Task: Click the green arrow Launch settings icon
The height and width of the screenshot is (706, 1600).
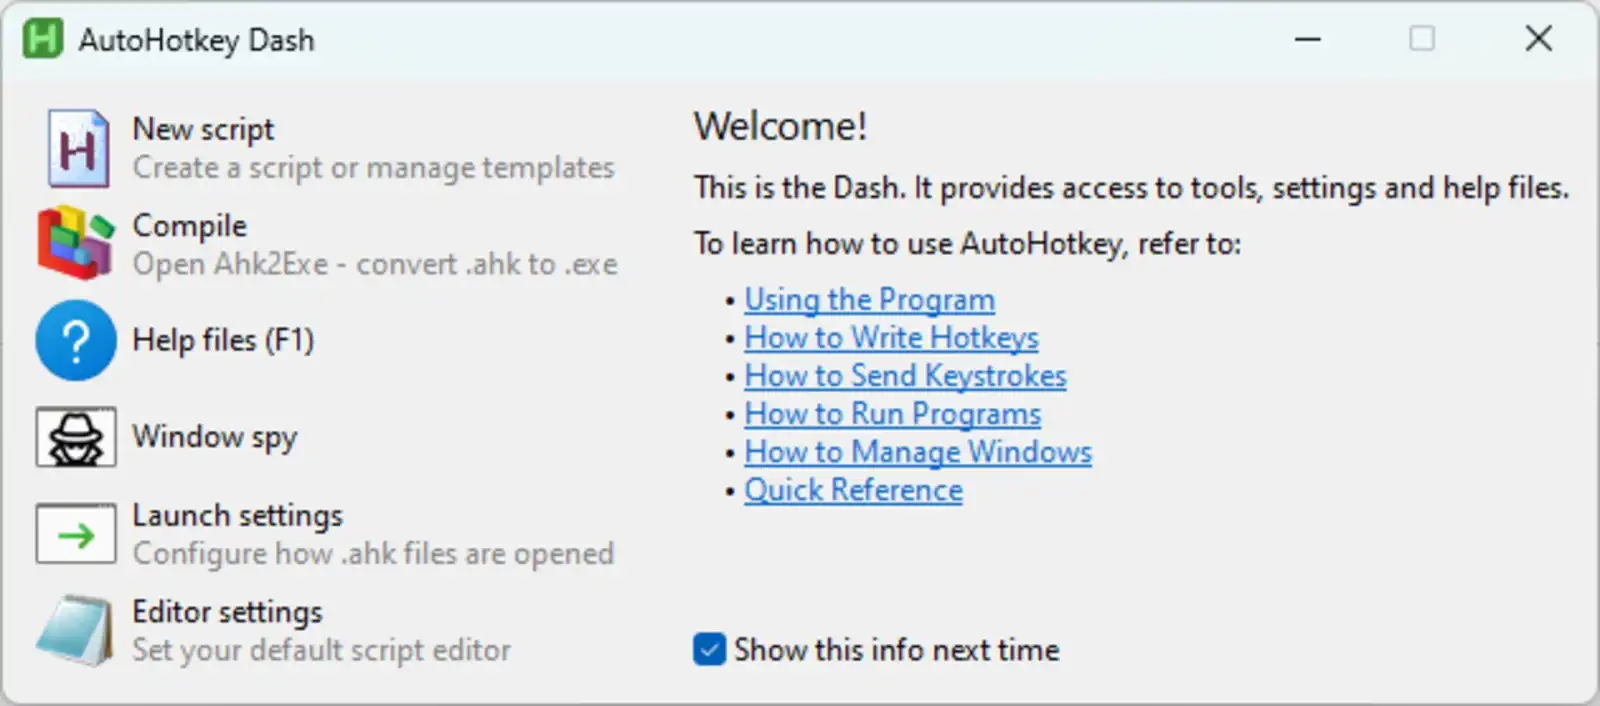Action: coord(76,534)
